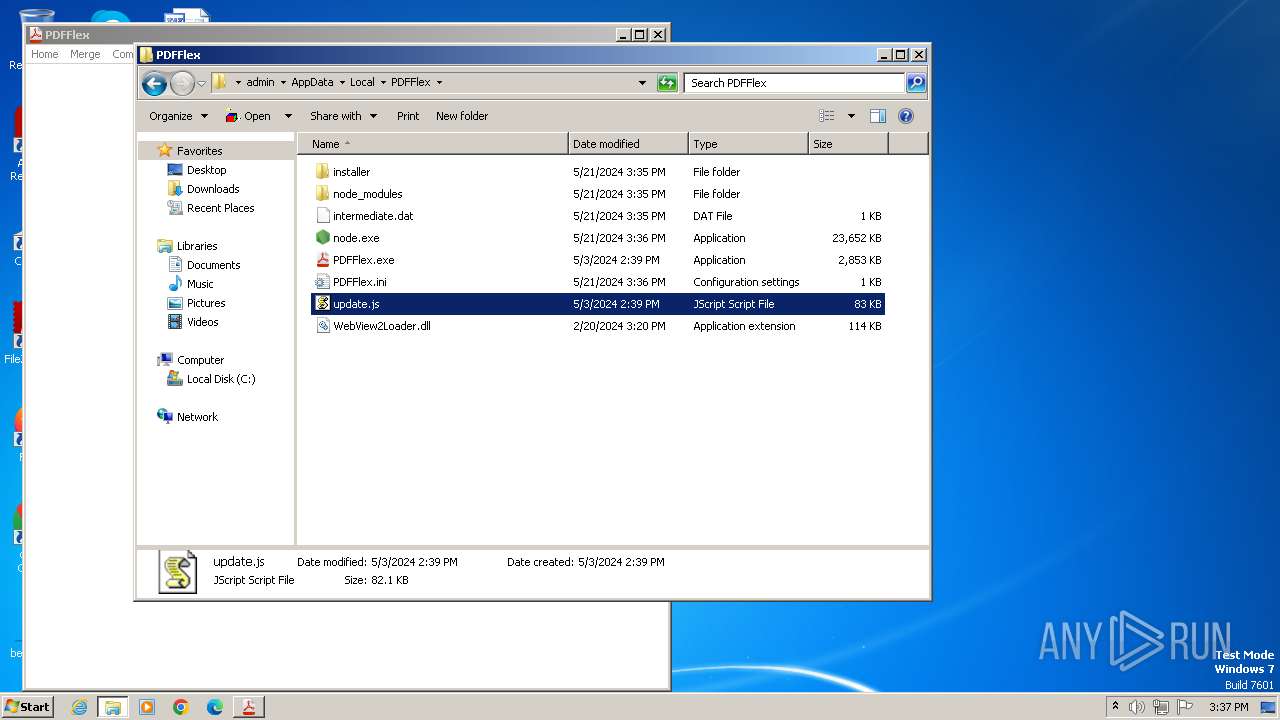
Task: Click the PDFFlex taskbar icon
Action: (249, 707)
